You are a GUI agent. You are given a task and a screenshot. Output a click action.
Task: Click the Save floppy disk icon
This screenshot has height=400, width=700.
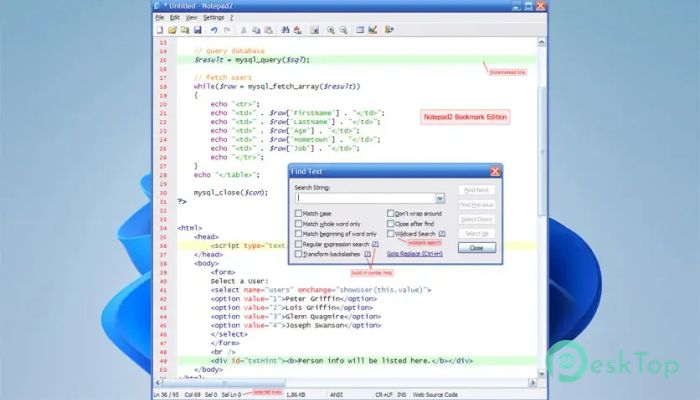197,30
